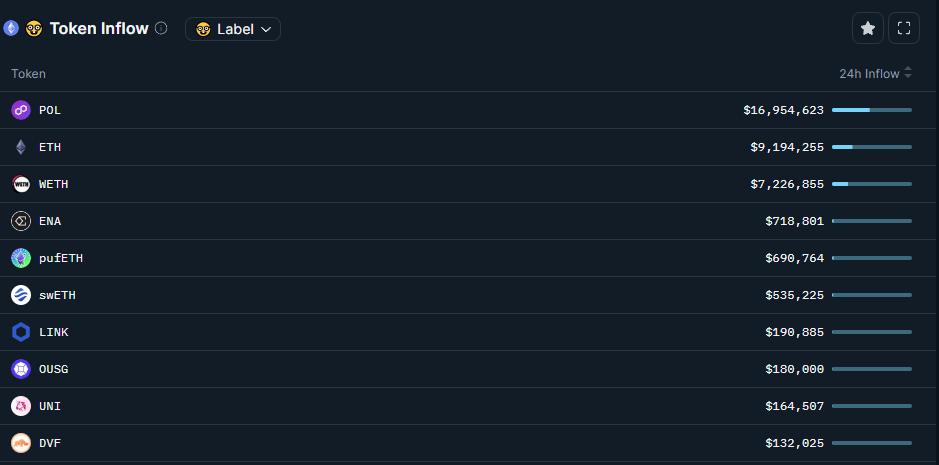Click the UNI token icon
939x465 pixels.
tap(21, 406)
